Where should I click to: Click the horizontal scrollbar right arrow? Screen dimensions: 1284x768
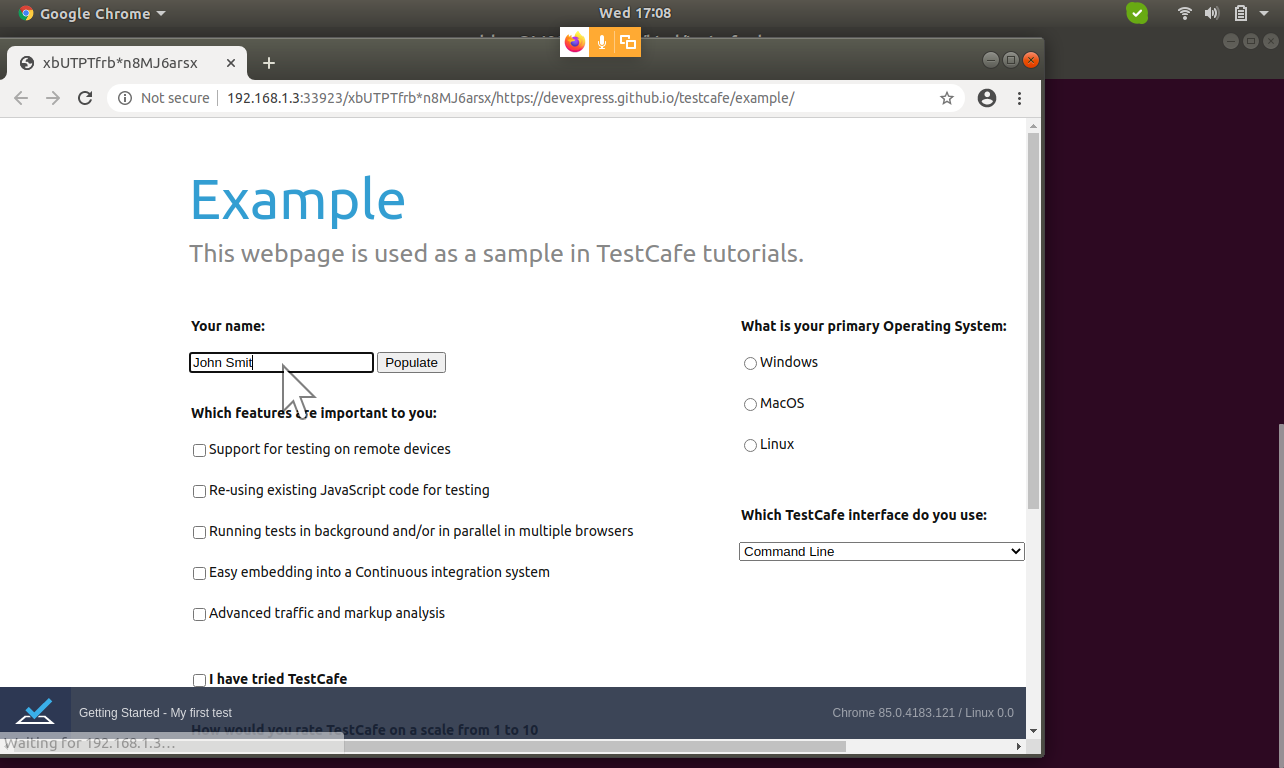[1019, 746]
